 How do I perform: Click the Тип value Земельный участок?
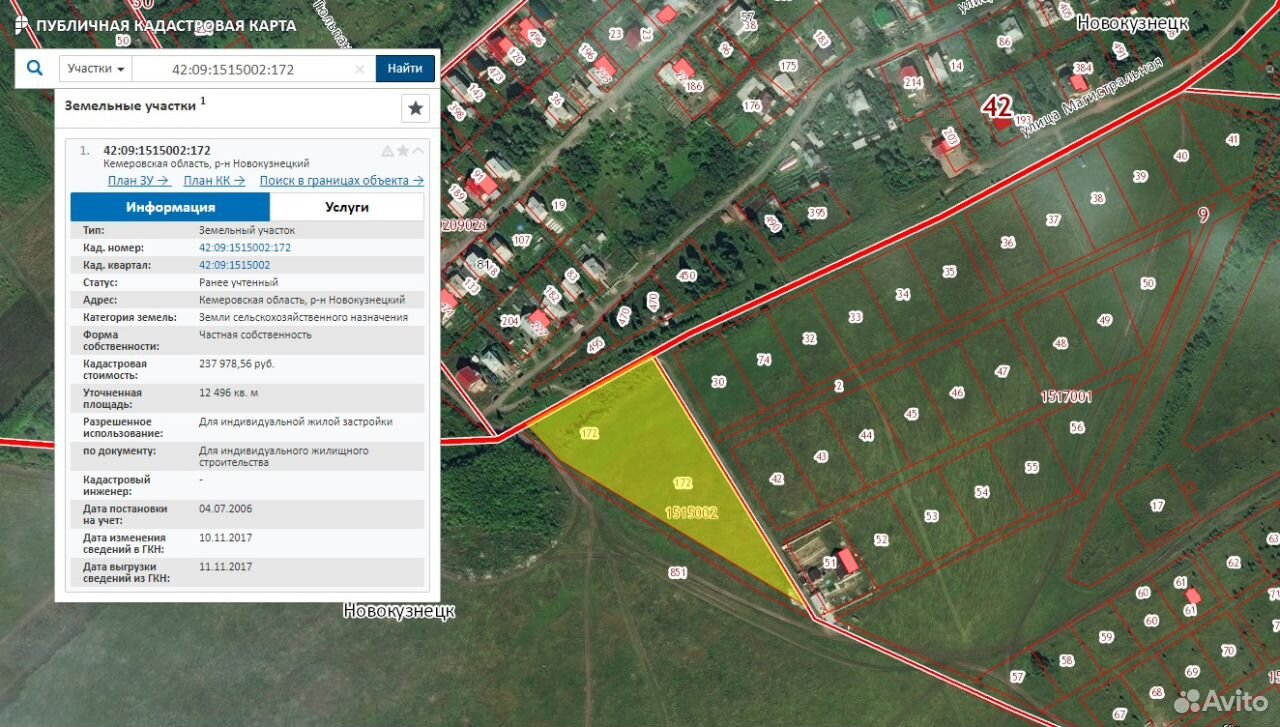[x=247, y=230]
